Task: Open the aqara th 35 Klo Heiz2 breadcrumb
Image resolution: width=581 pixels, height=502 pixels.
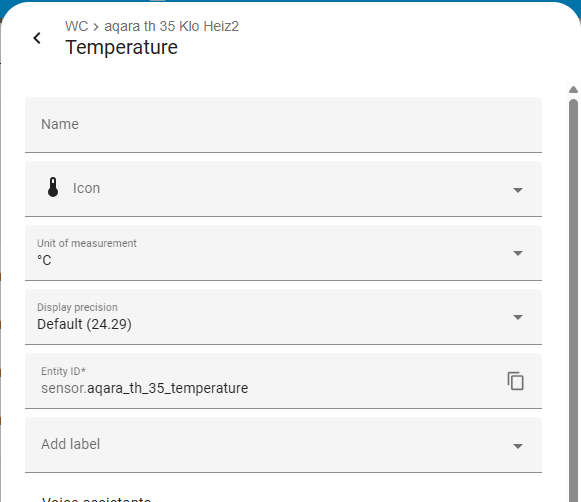Action: coord(172,26)
